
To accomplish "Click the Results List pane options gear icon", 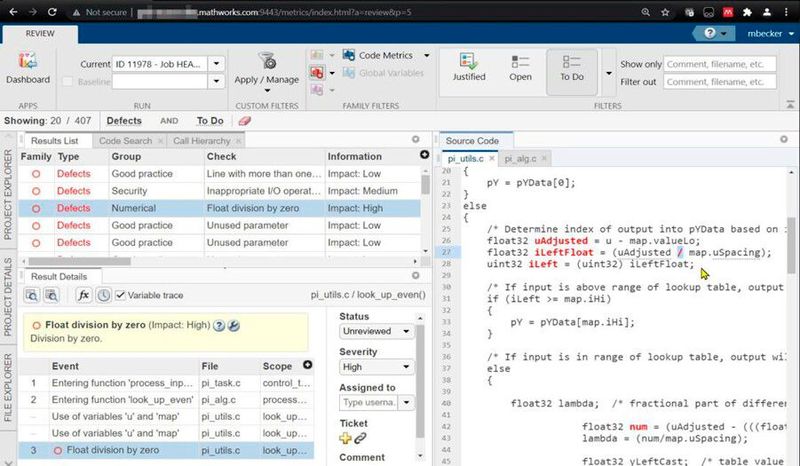I will [x=416, y=139].
